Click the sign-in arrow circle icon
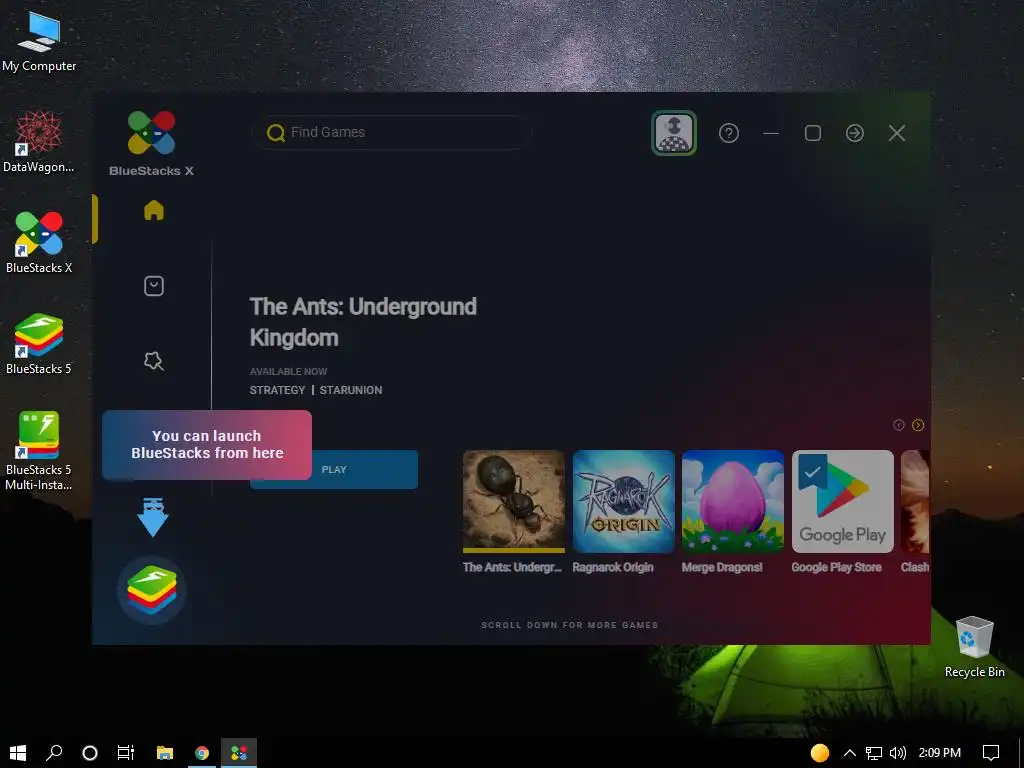The image size is (1024, 768). click(x=855, y=133)
